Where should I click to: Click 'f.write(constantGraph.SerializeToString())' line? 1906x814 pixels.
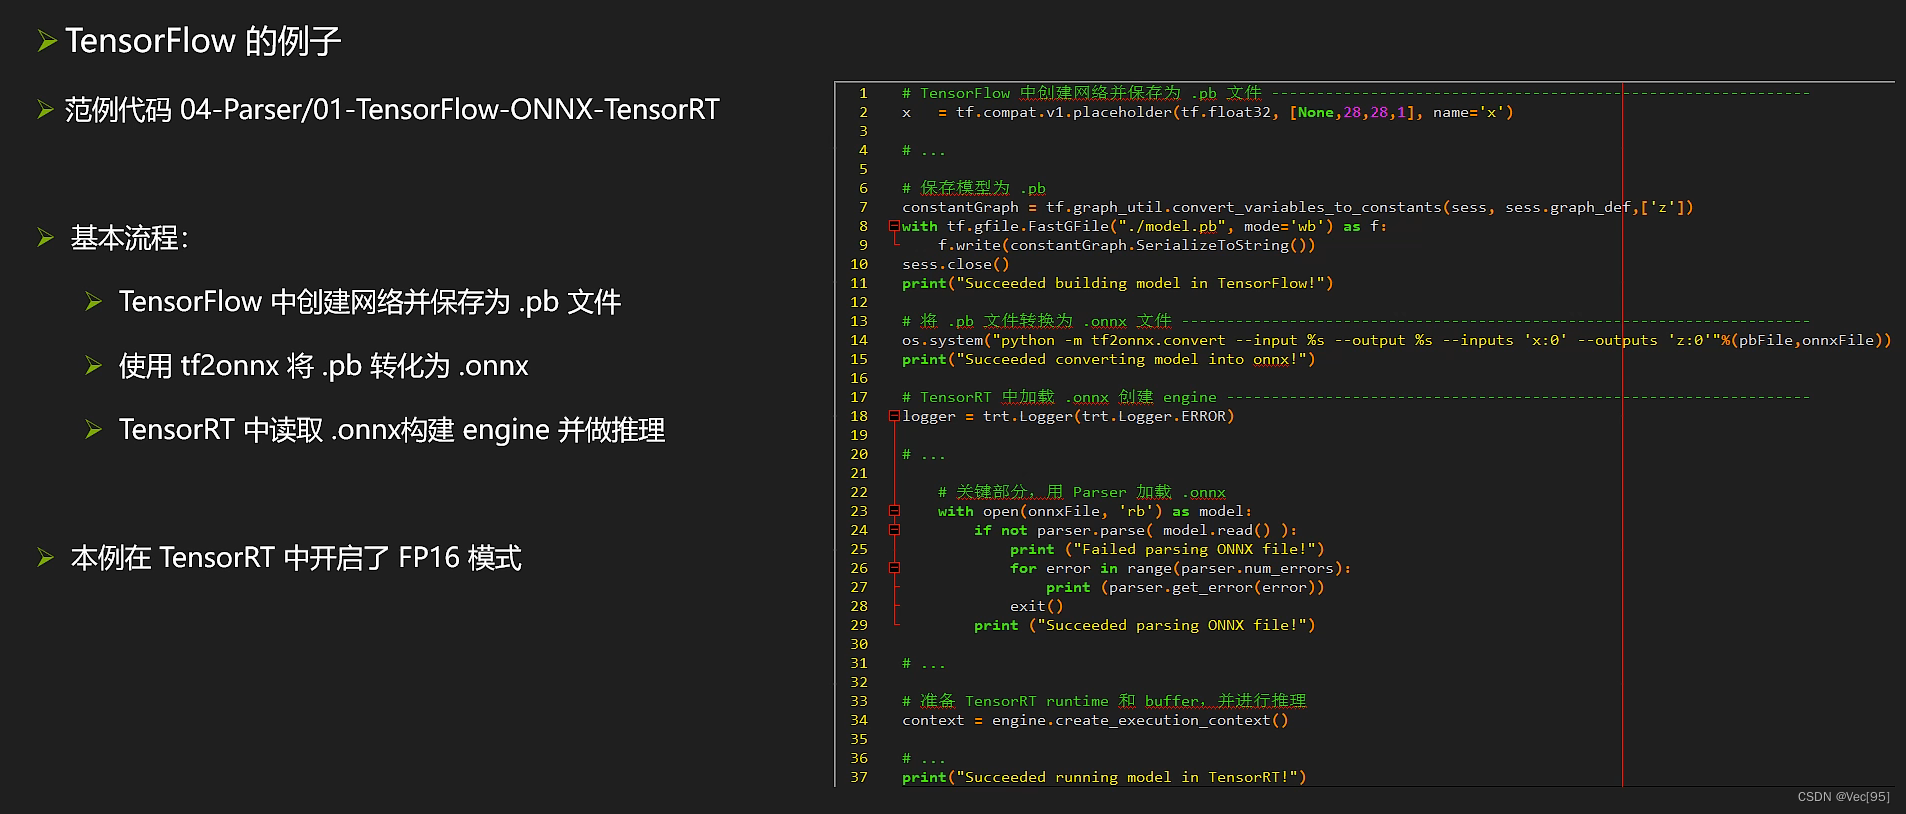tap(1126, 245)
